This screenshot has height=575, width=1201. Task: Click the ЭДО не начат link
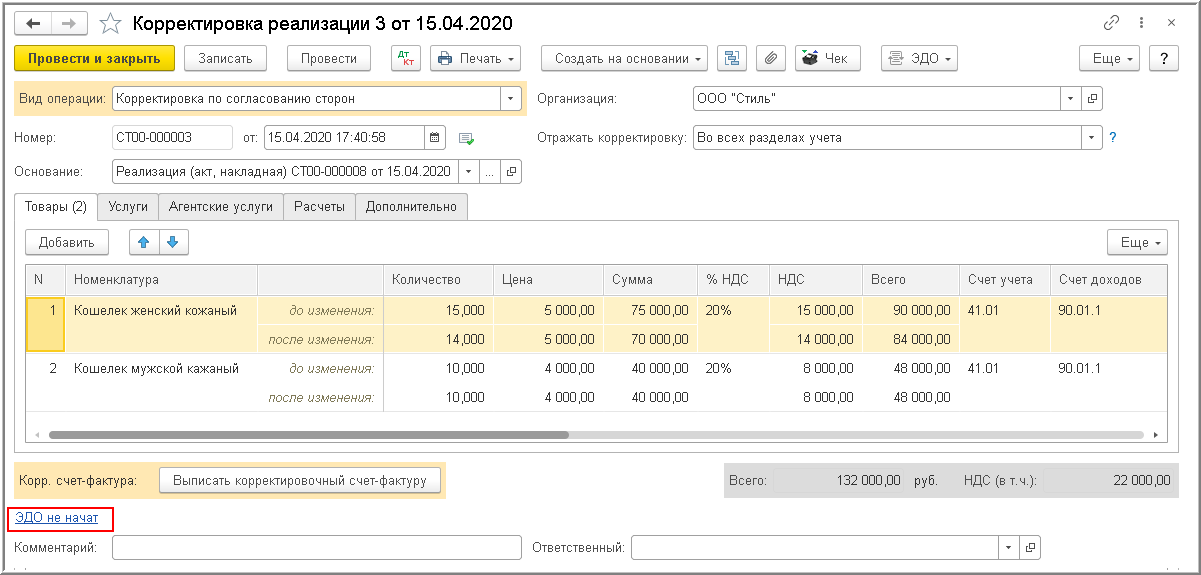(x=57, y=518)
